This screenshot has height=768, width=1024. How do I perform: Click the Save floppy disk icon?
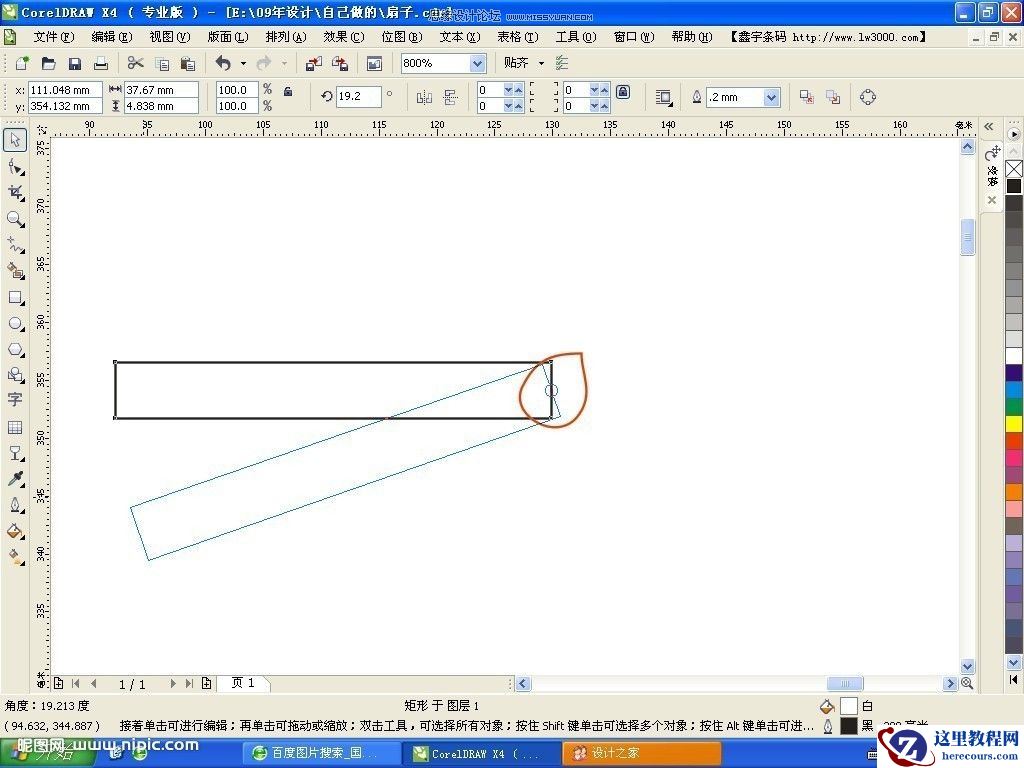point(75,64)
